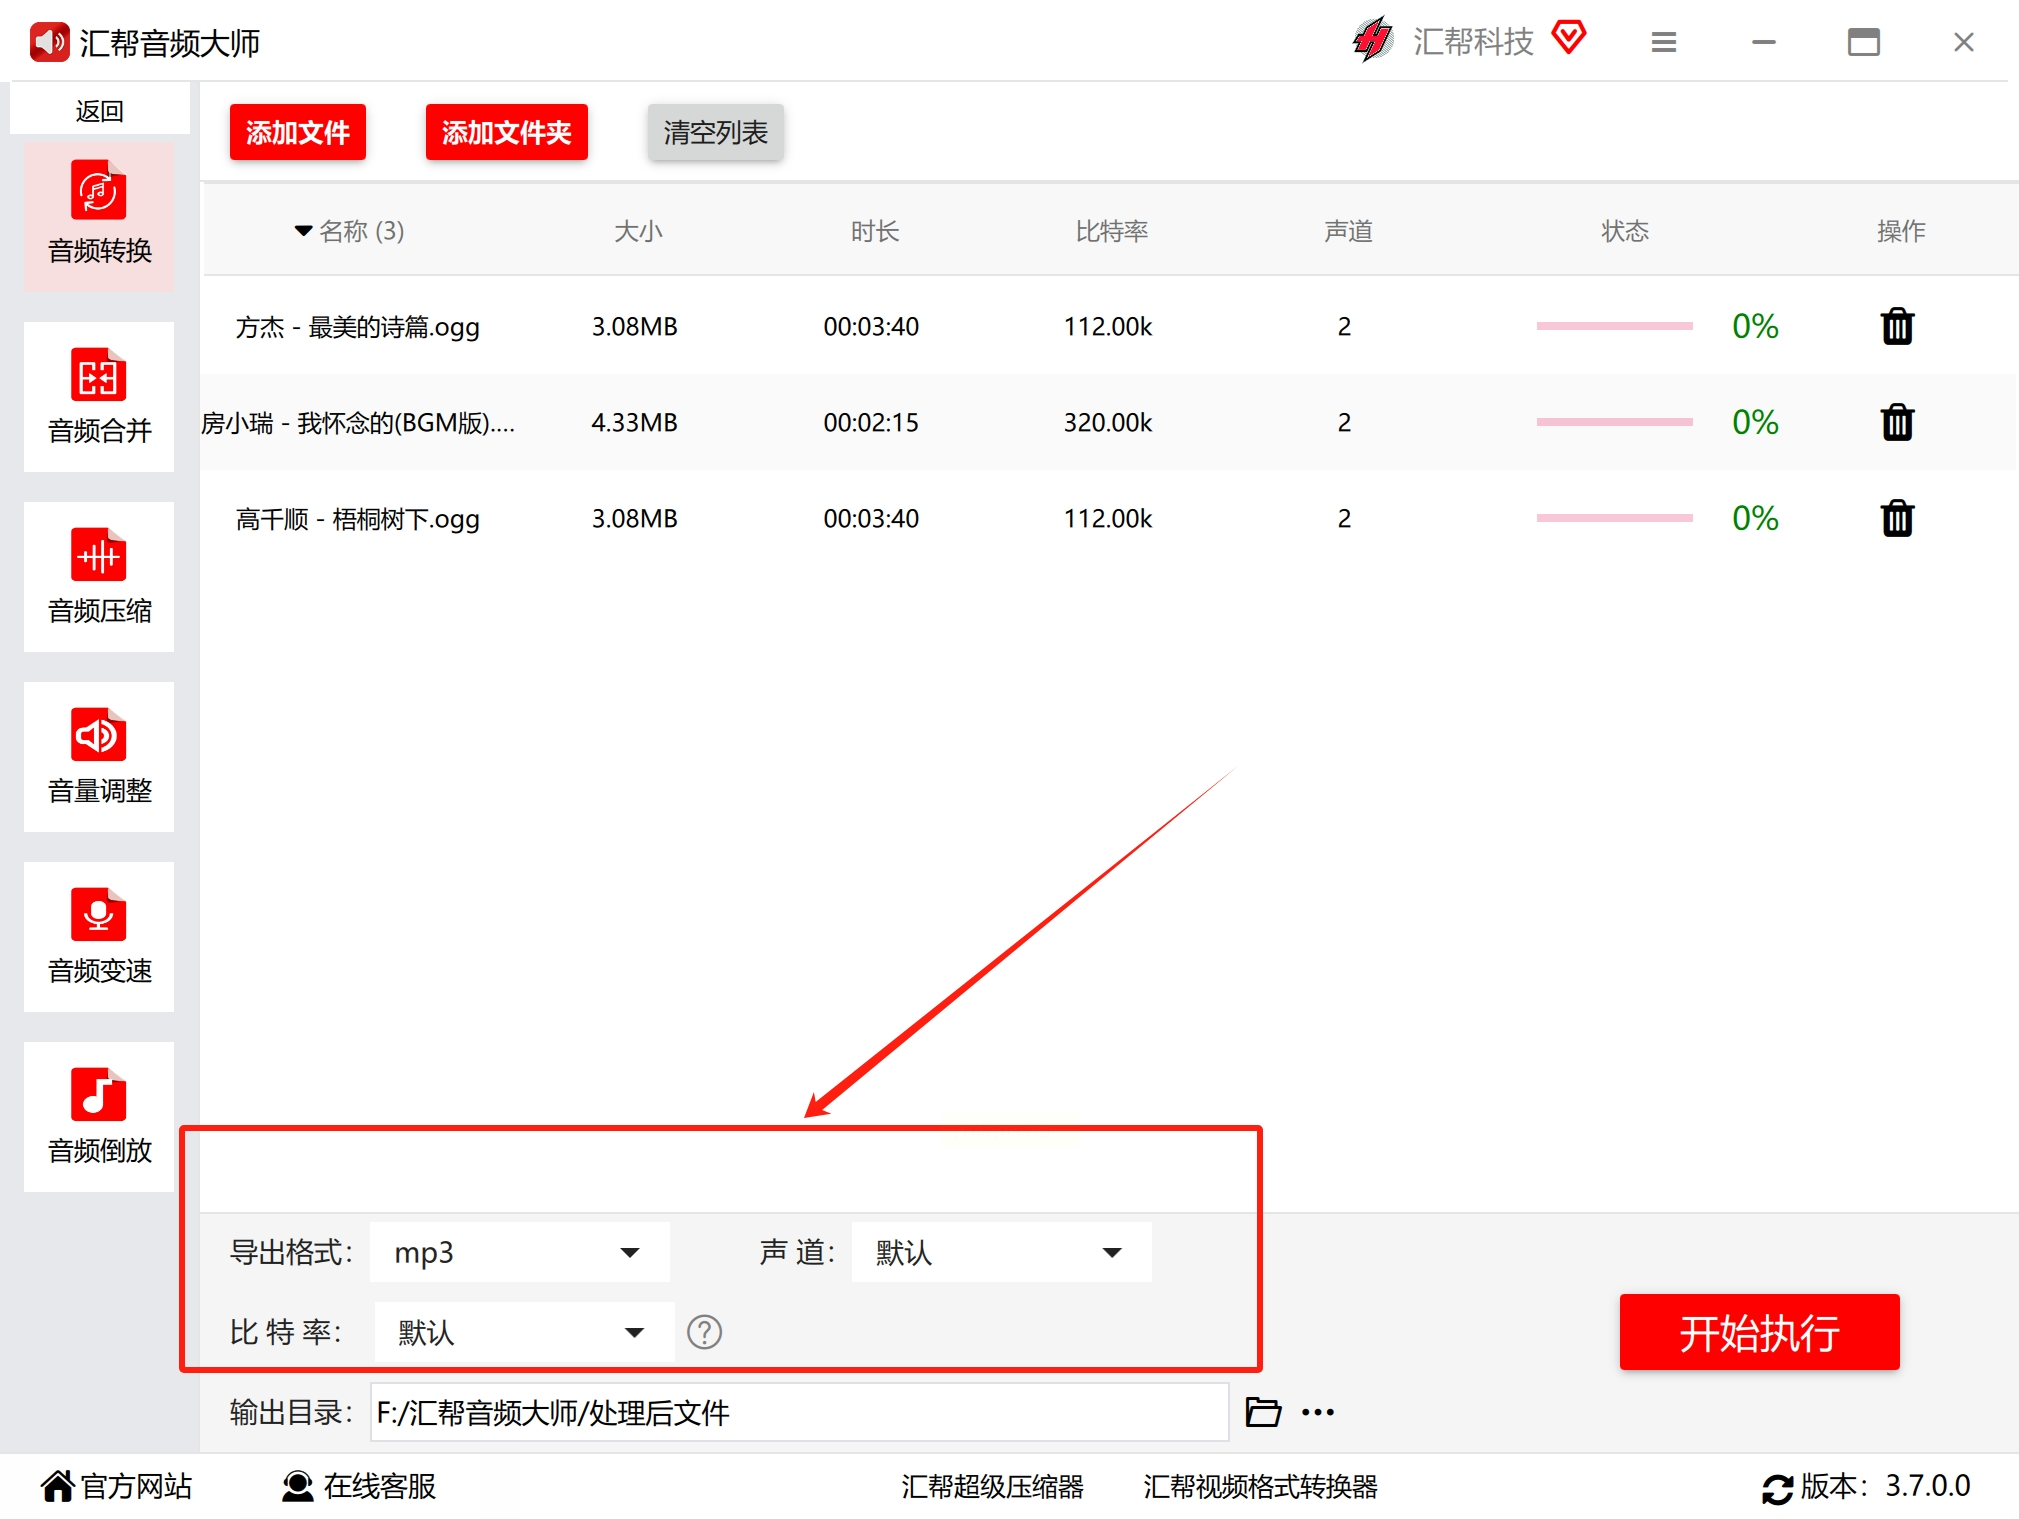Delete the 方杰 - 最美的诗篇.ogg file

coord(1896,327)
